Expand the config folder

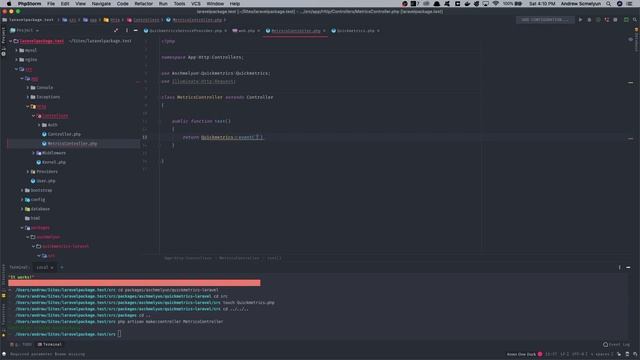point(22,200)
